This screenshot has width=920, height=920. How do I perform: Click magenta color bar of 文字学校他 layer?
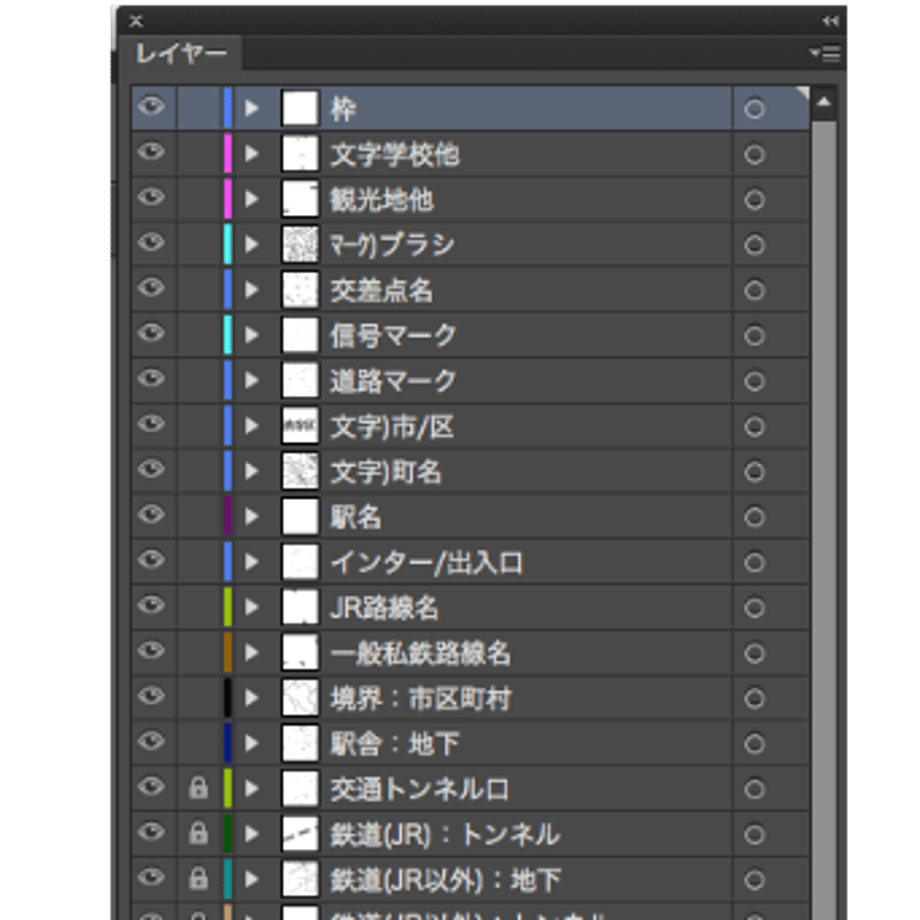click(228, 154)
